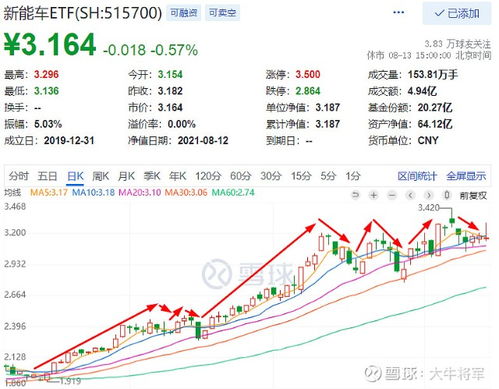Switch to the 五日 chart tab

(47, 176)
